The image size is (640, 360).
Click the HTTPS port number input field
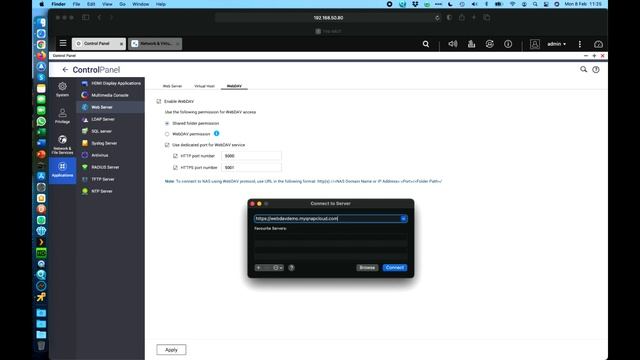pyautogui.click(x=251, y=167)
